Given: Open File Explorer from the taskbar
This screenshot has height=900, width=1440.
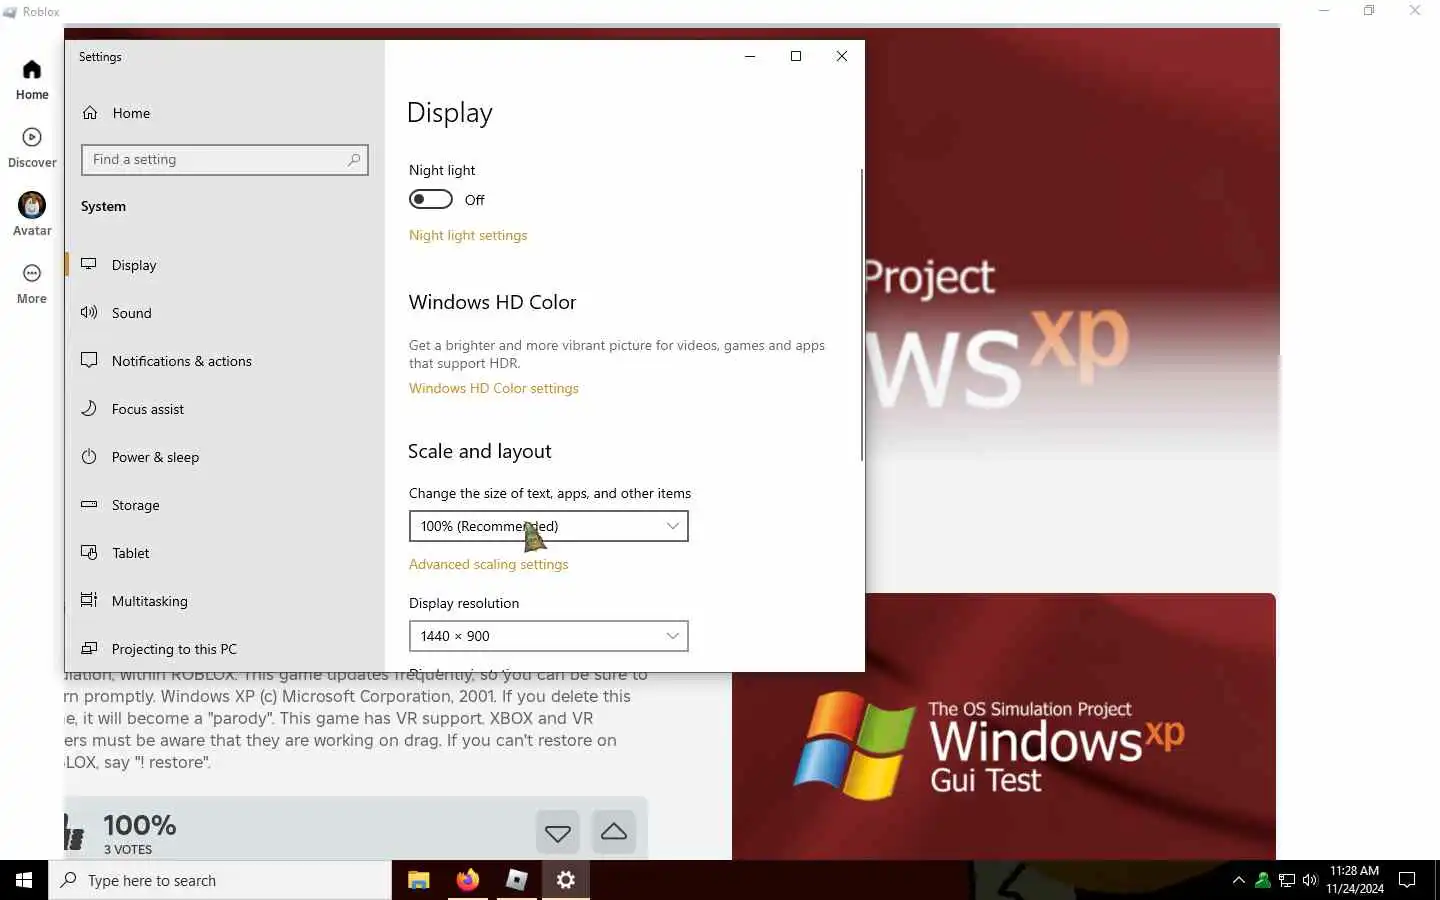Looking at the screenshot, I should [x=419, y=880].
